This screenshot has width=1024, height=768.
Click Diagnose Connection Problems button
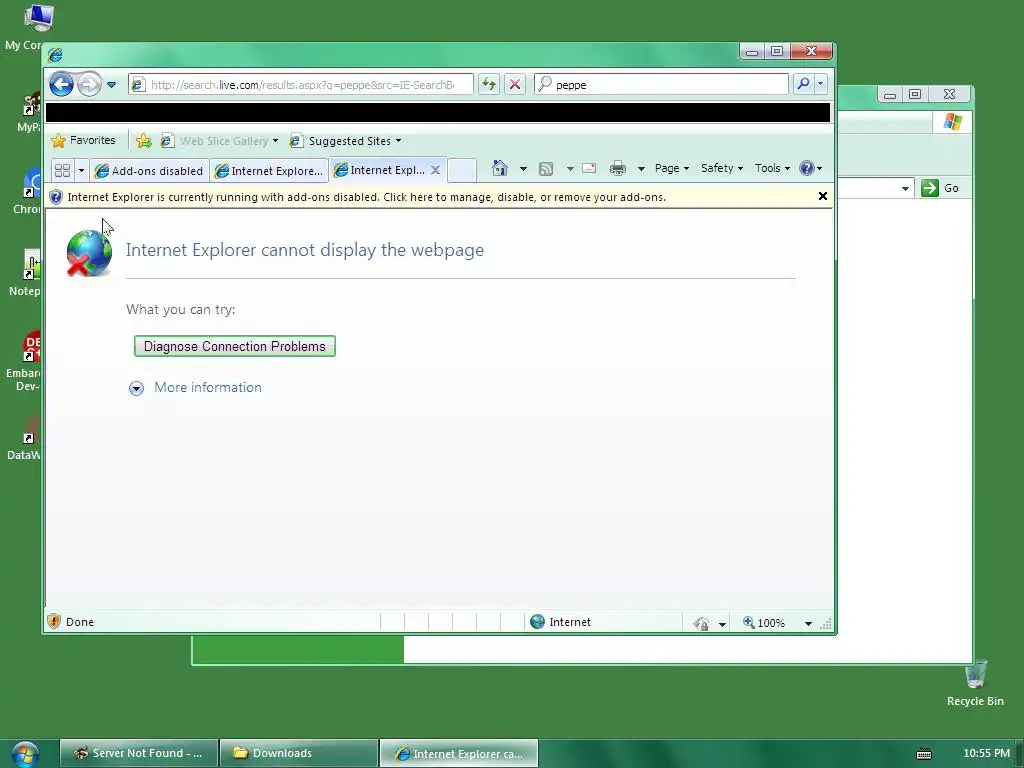coord(234,346)
